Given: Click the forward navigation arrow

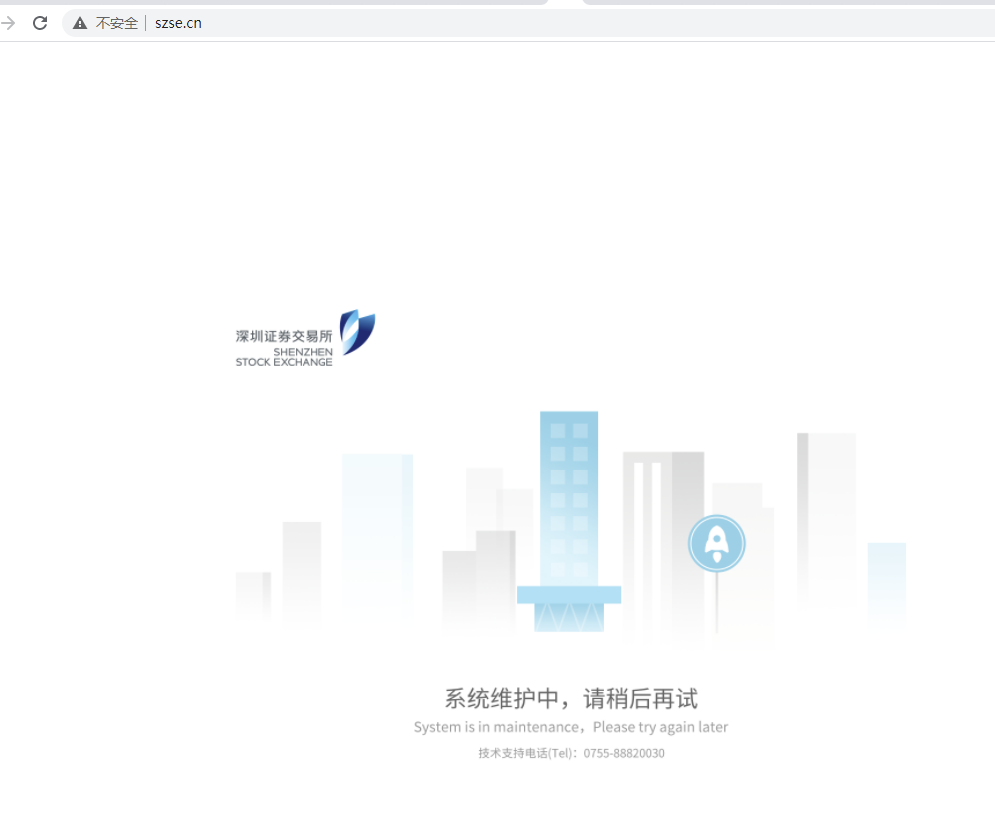Looking at the screenshot, I should pos(8,22).
